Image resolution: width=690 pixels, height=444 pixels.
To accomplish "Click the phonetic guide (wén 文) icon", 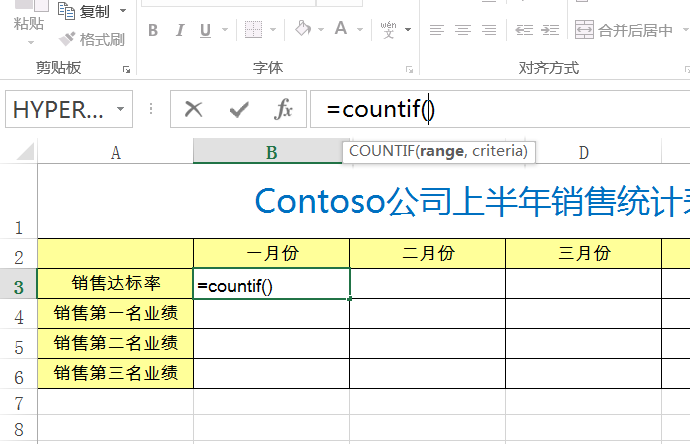I will coord(388,29).
